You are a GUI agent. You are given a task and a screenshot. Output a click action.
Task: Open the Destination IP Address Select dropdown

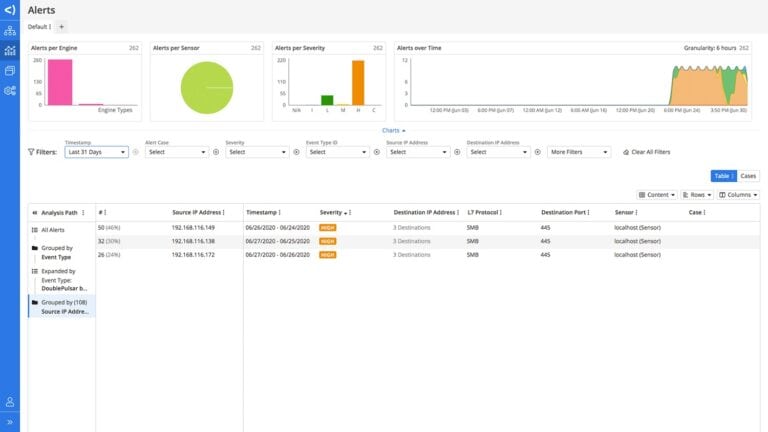pos(498,152)
